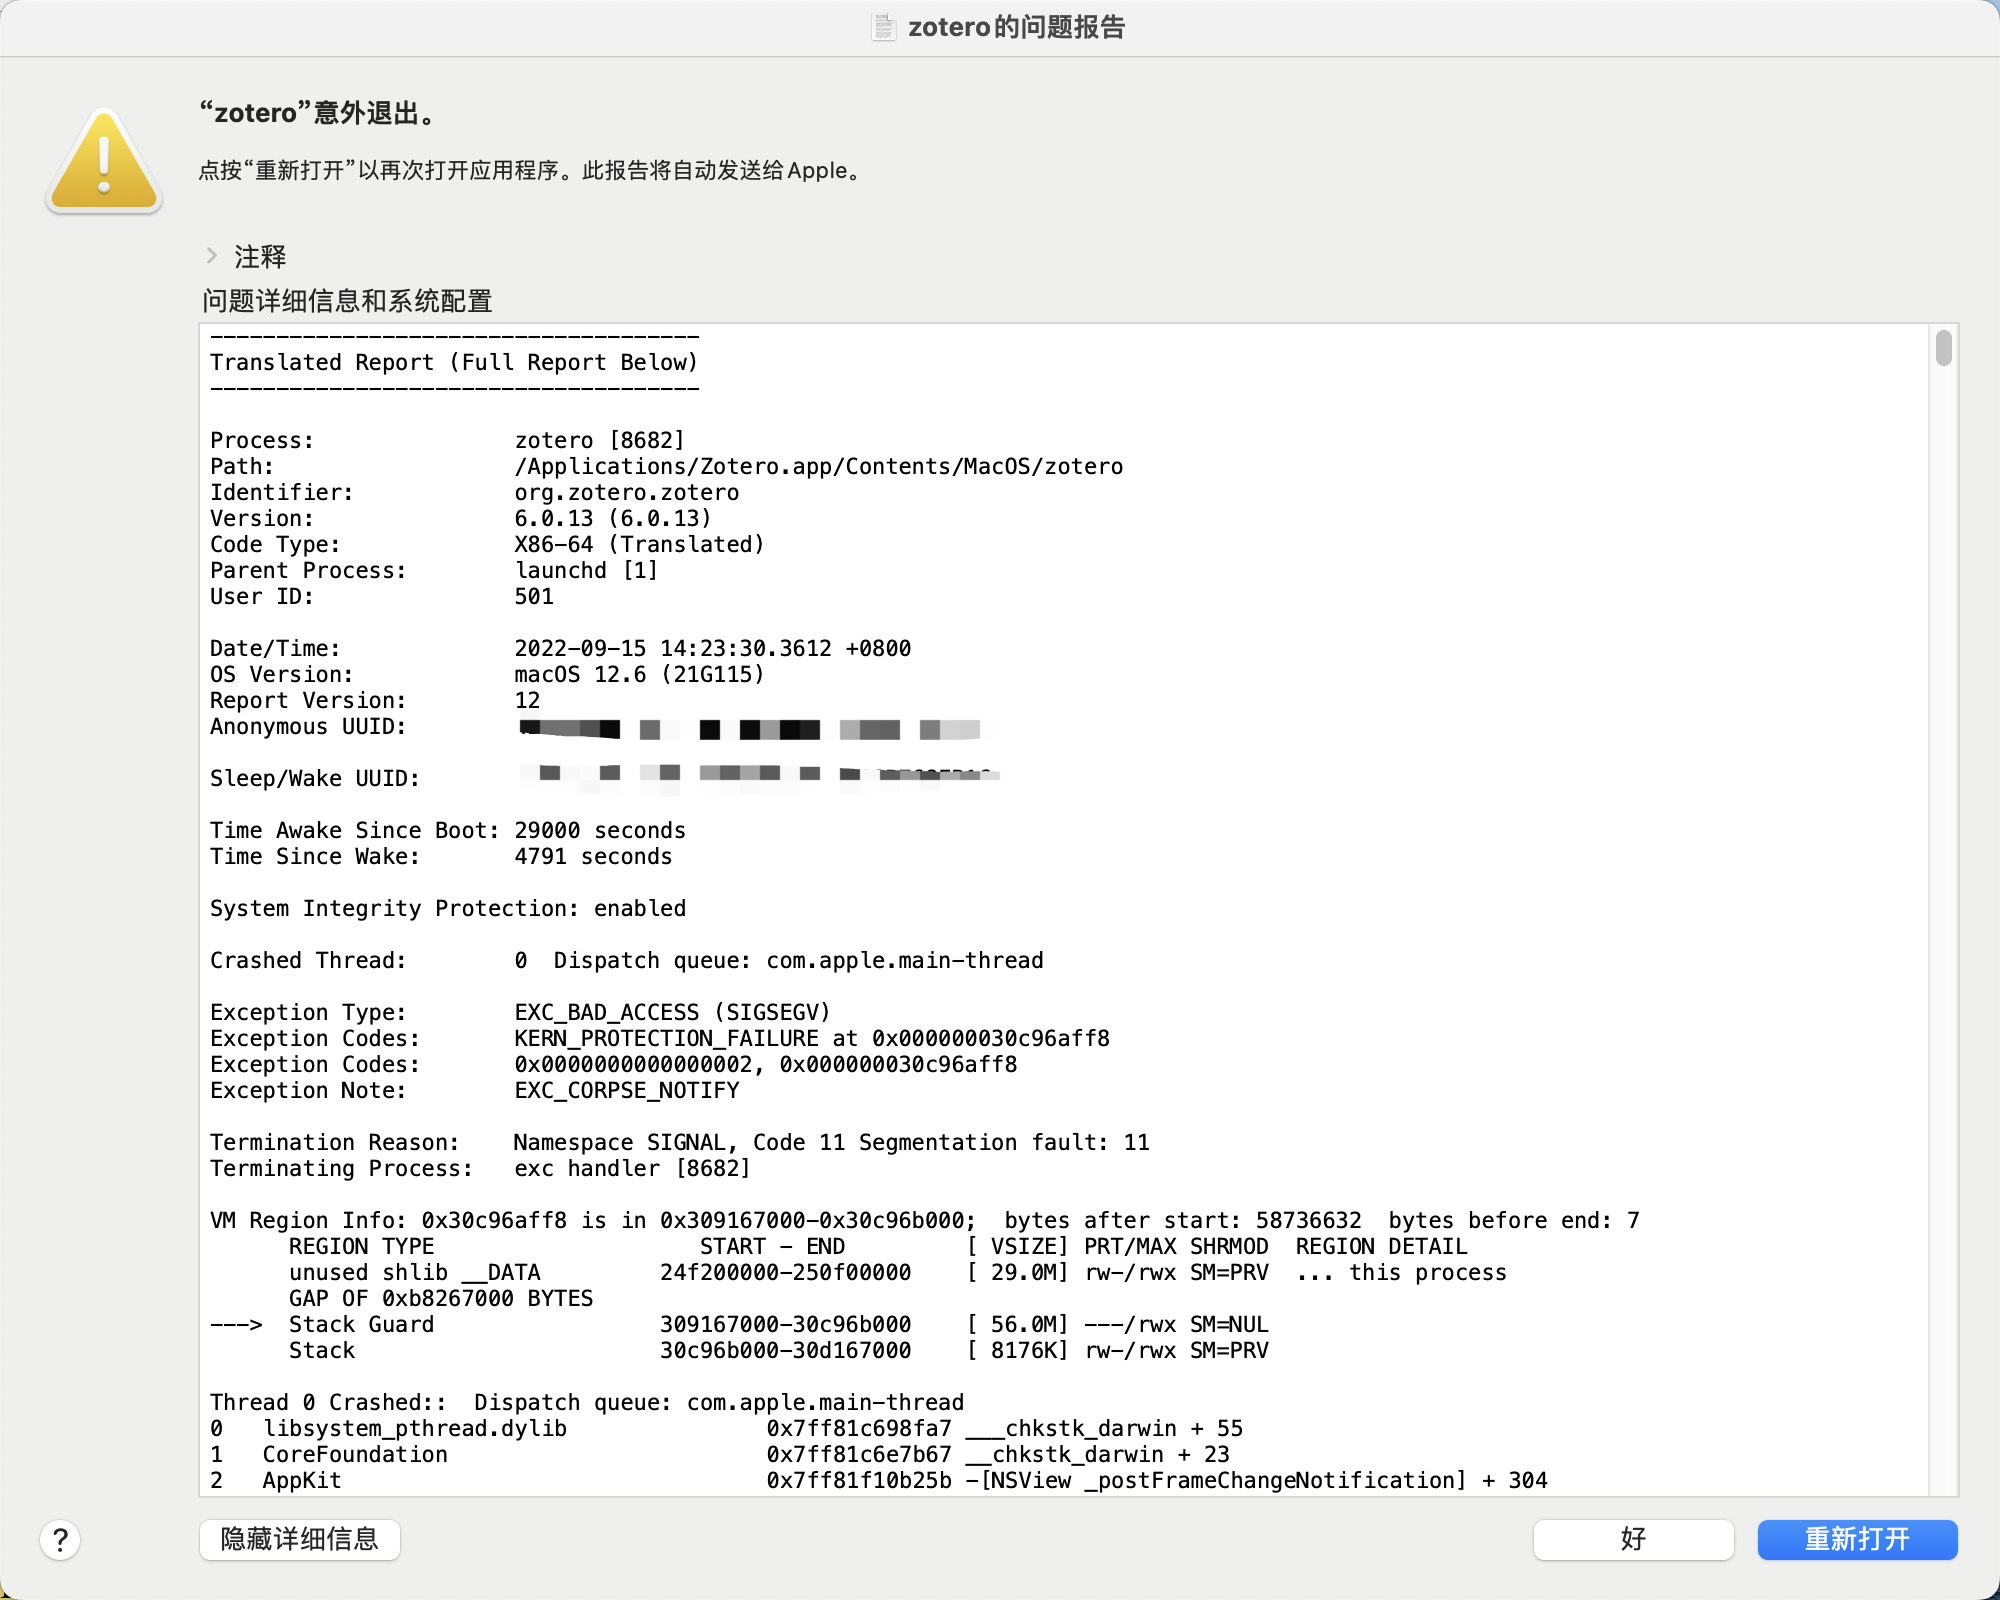Image resolution: width=2000 pixels, height=1600 pixels.
Task: Click the code type X86-64 (Translated)
Action: [x=639, y=544]
